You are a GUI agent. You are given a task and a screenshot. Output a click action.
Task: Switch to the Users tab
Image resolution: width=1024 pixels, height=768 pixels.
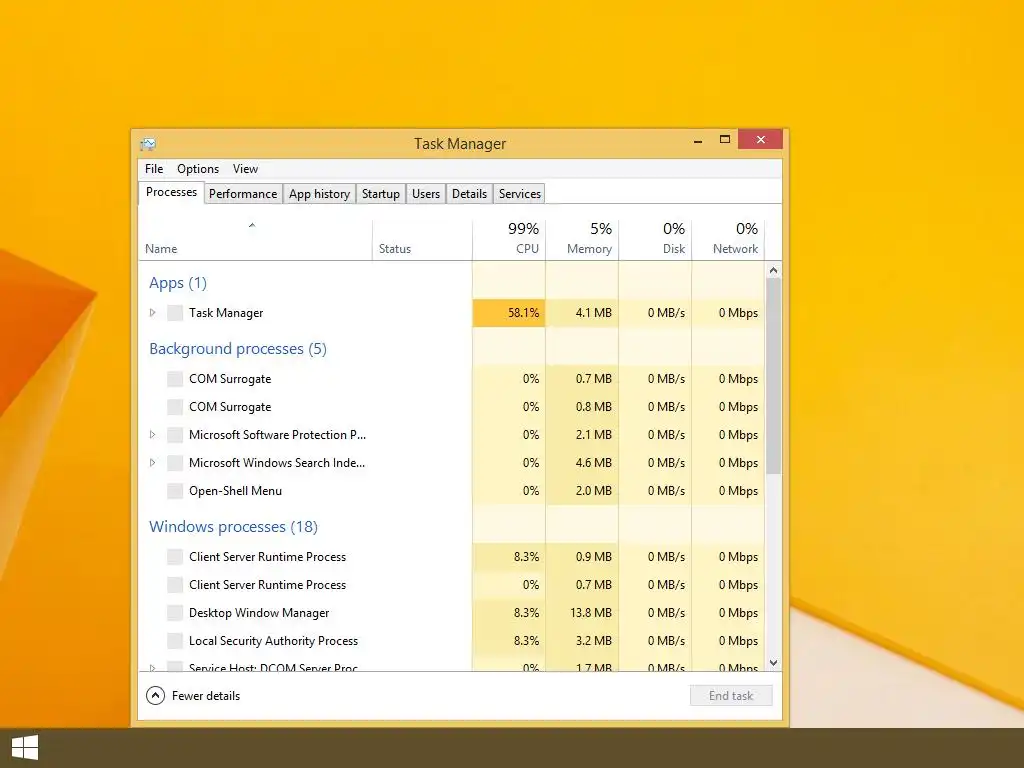click(x=426, y=194)
